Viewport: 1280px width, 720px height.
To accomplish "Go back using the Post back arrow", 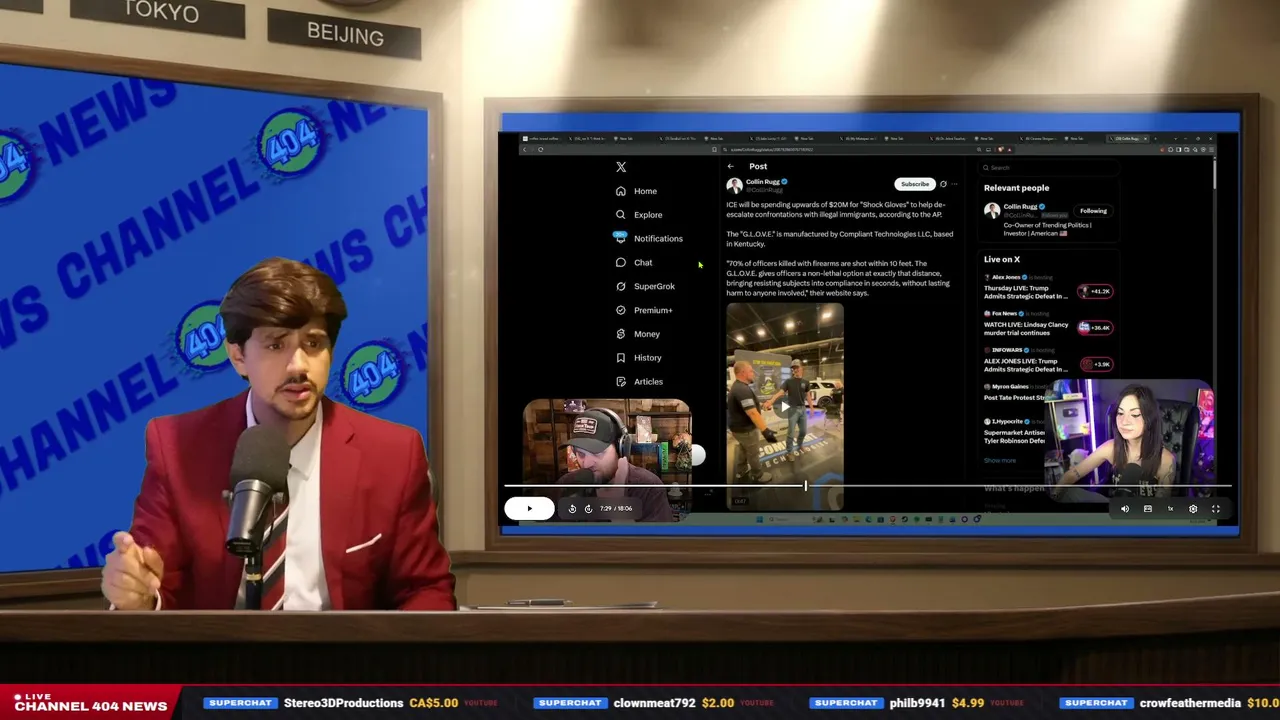I will pos(731,167).
